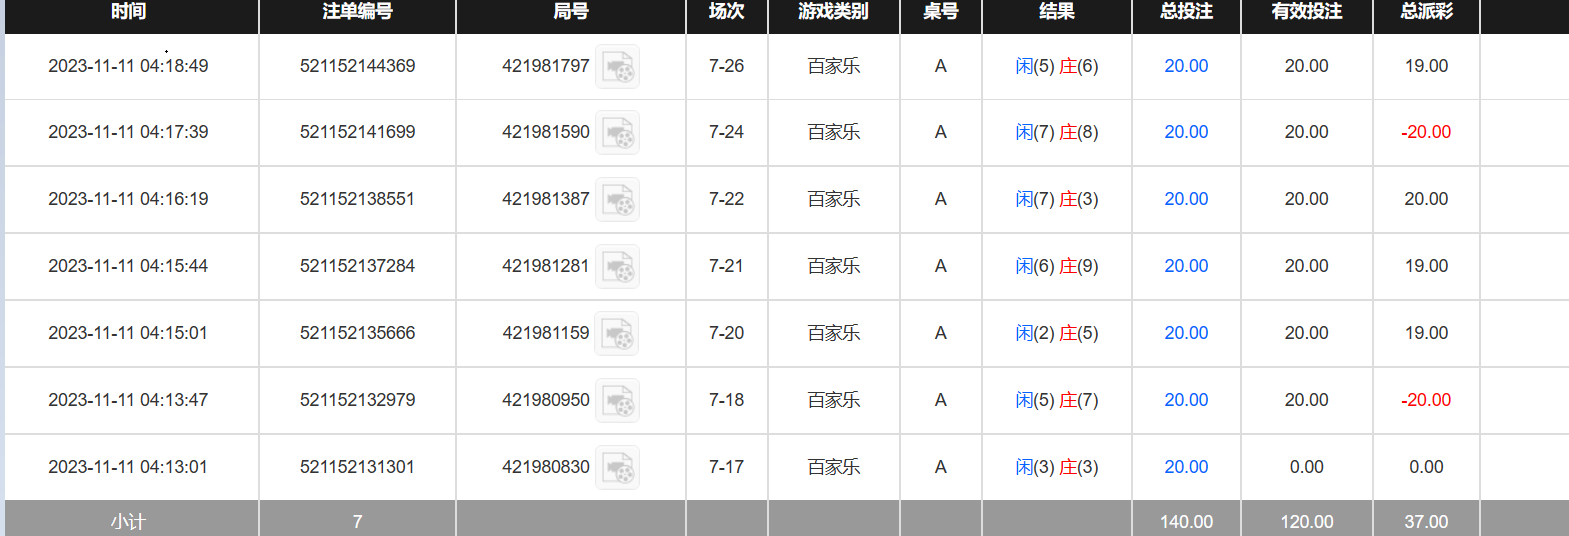Click total bet 20.00 link for order 521152137284
1569x536 pixels.
(1186, 266)
